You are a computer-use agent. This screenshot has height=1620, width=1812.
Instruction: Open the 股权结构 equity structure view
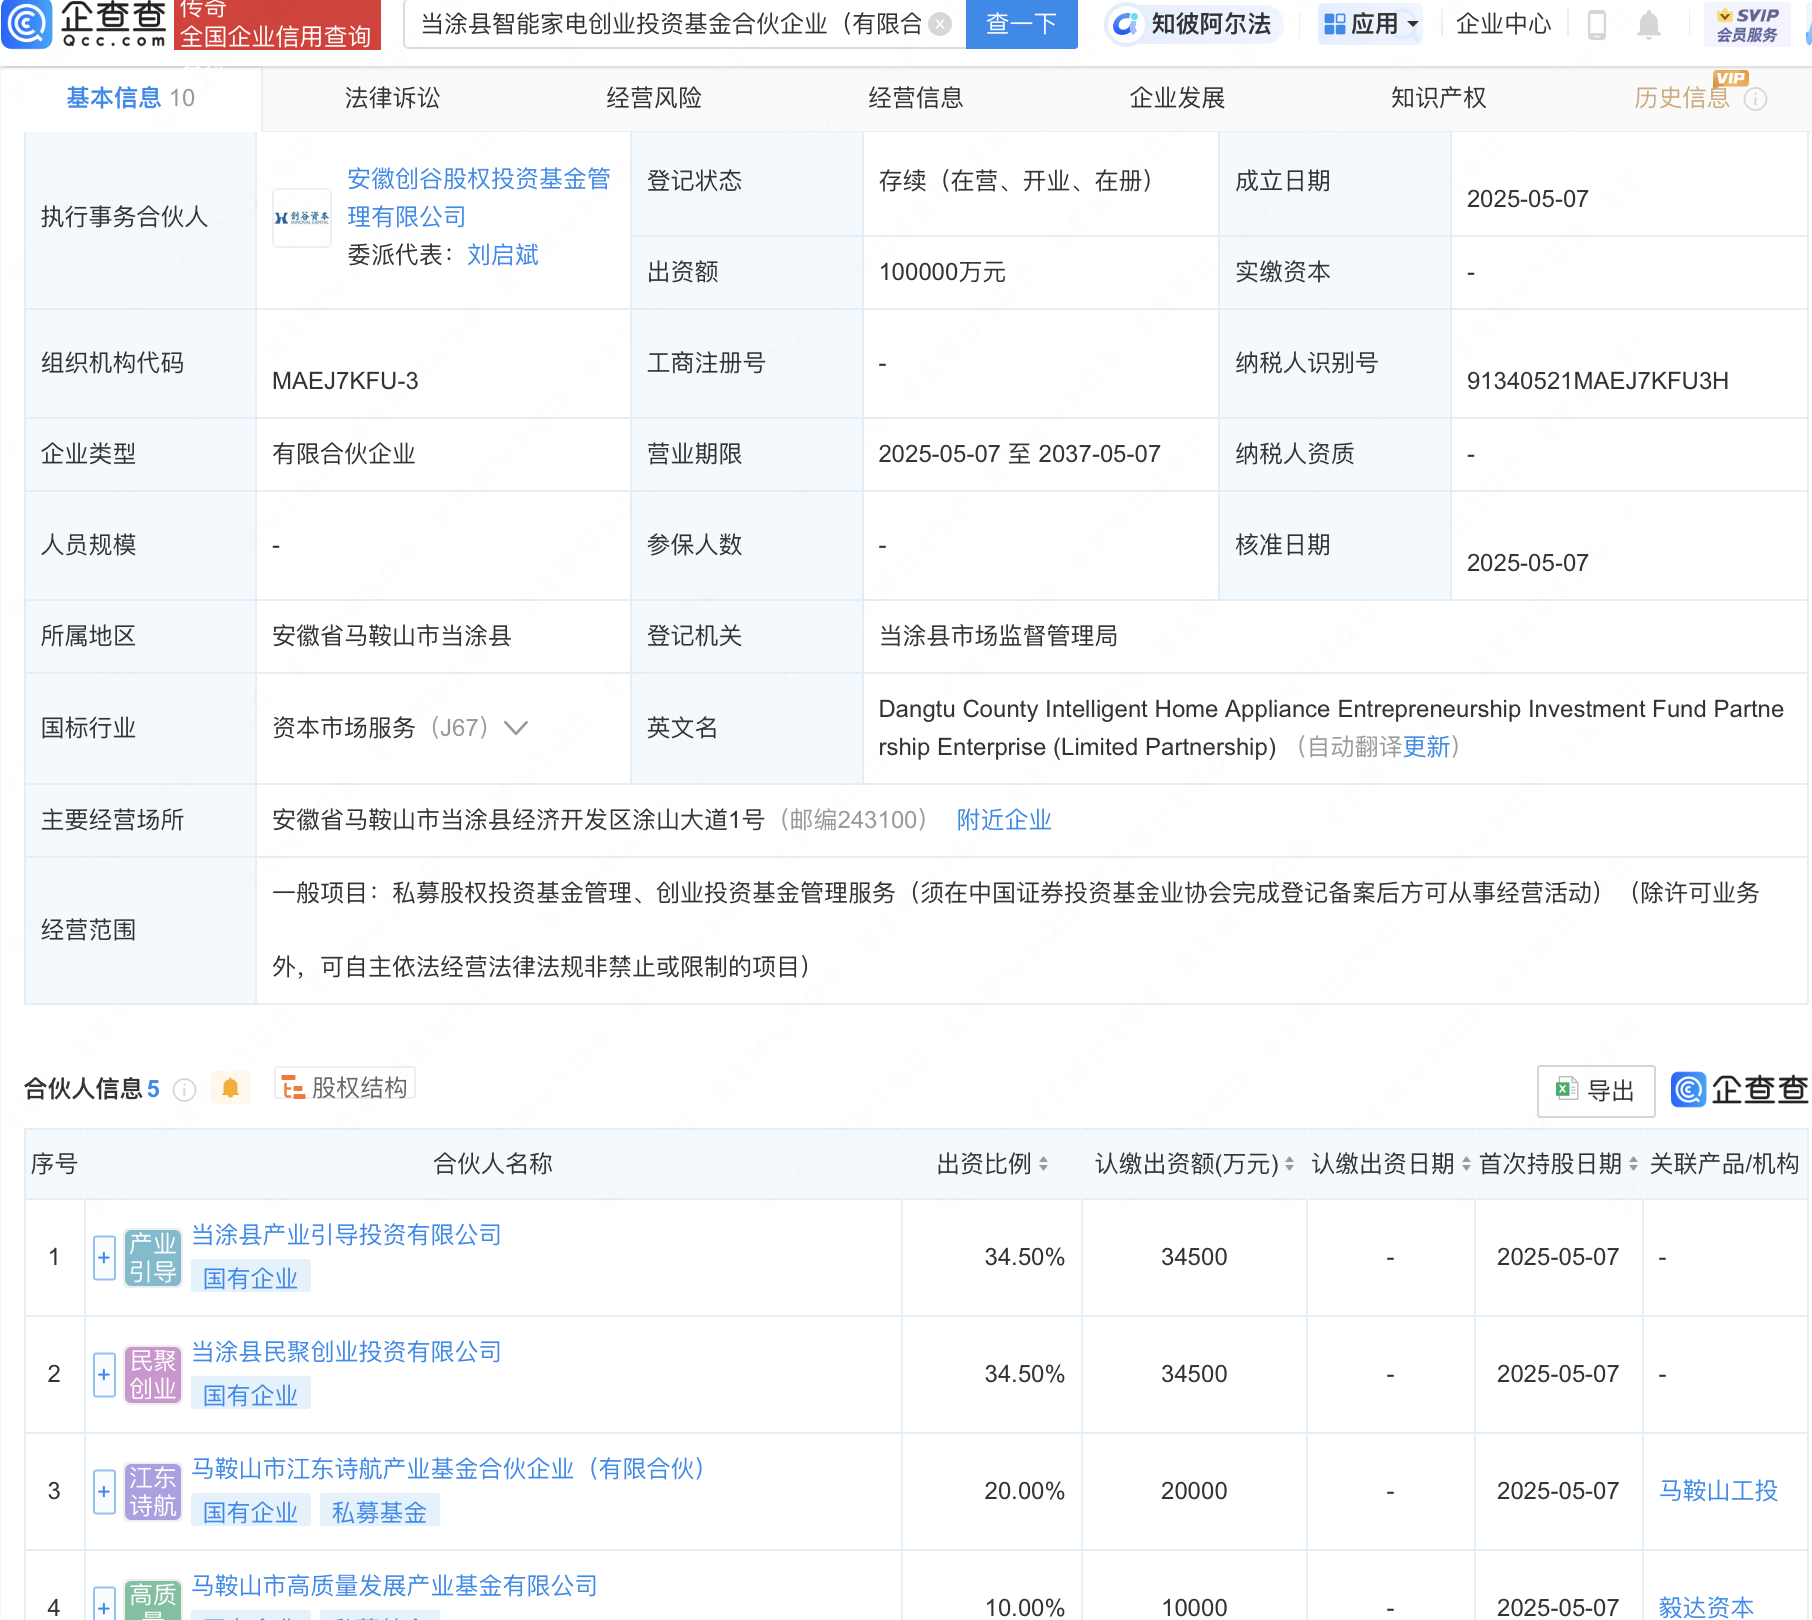pyautogui.click(x=343, y=1085)
